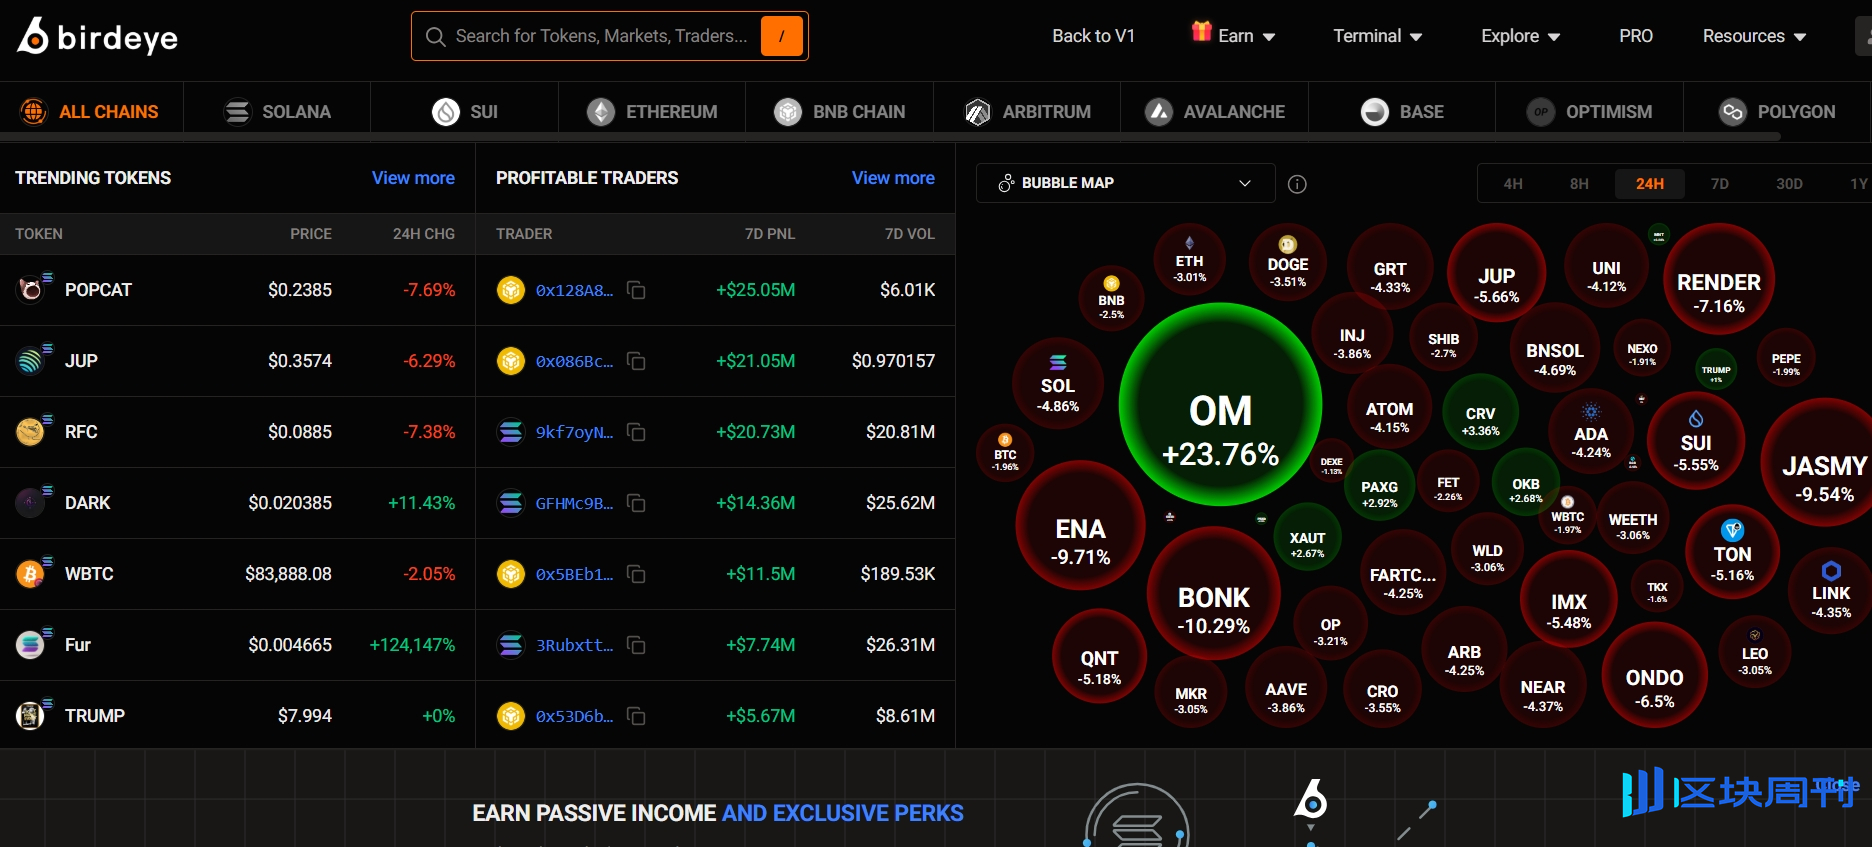The image size is (1872, 847).
Task: Click the green OM bubble
Action: (x=1220, y=405)
